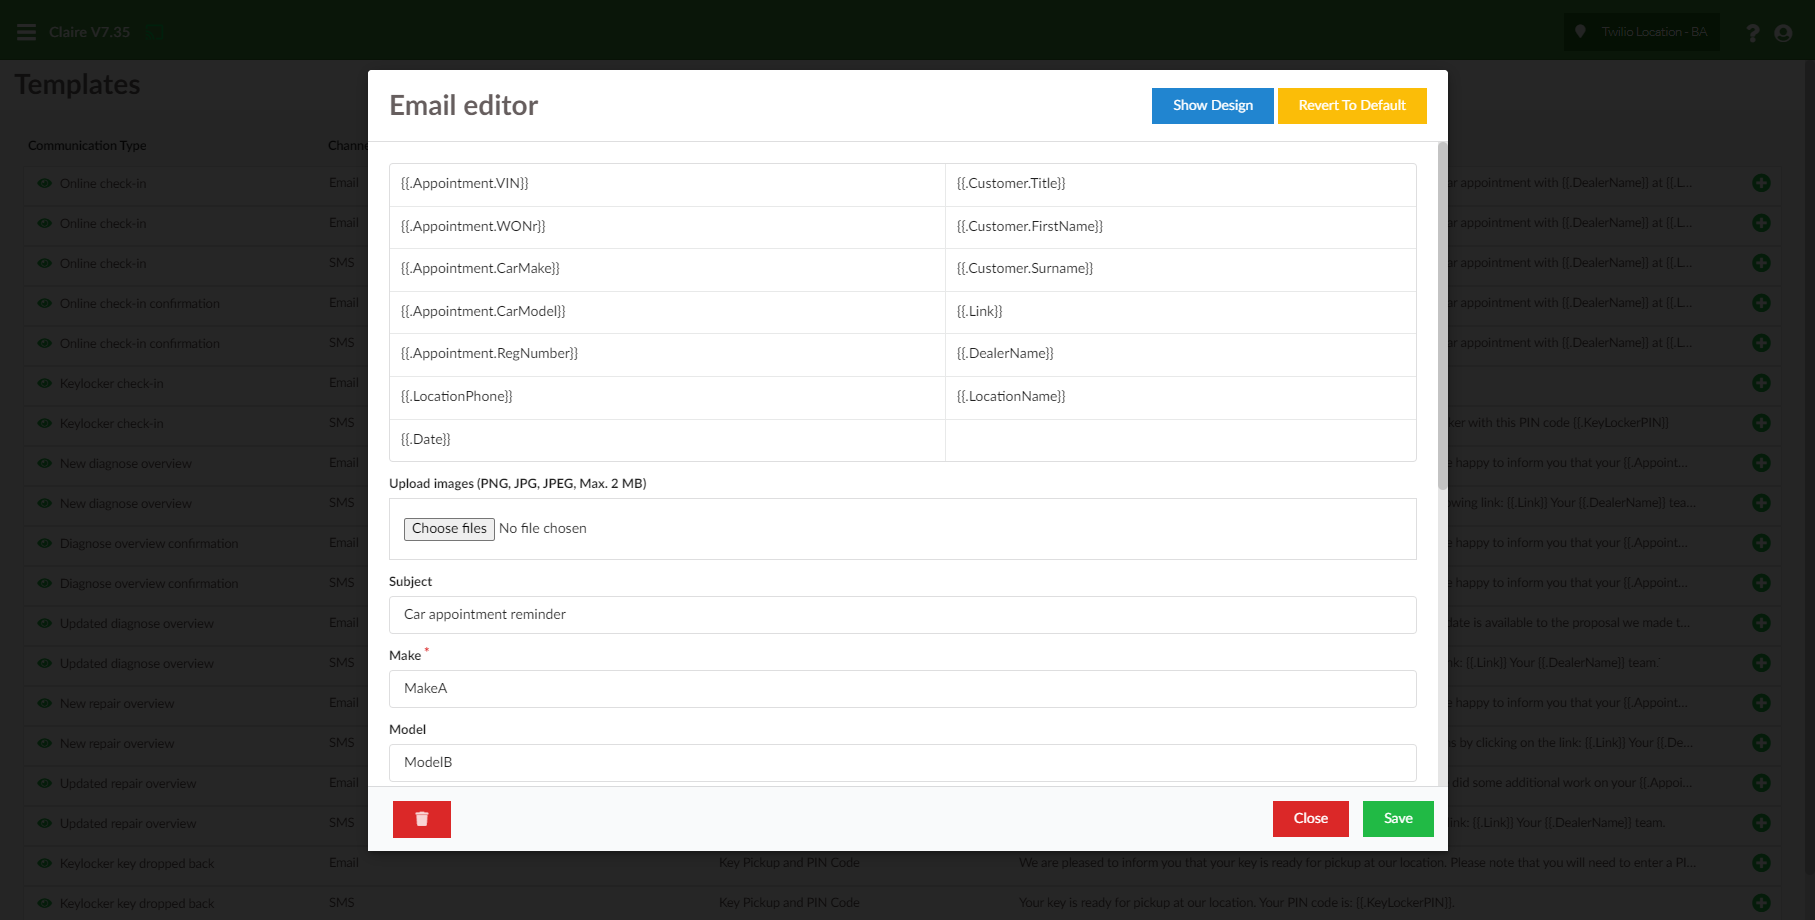This screenshot has height=920, width=1815.
Task: Toggle eye icon for first Online check-in row
Action: point(45,183)
